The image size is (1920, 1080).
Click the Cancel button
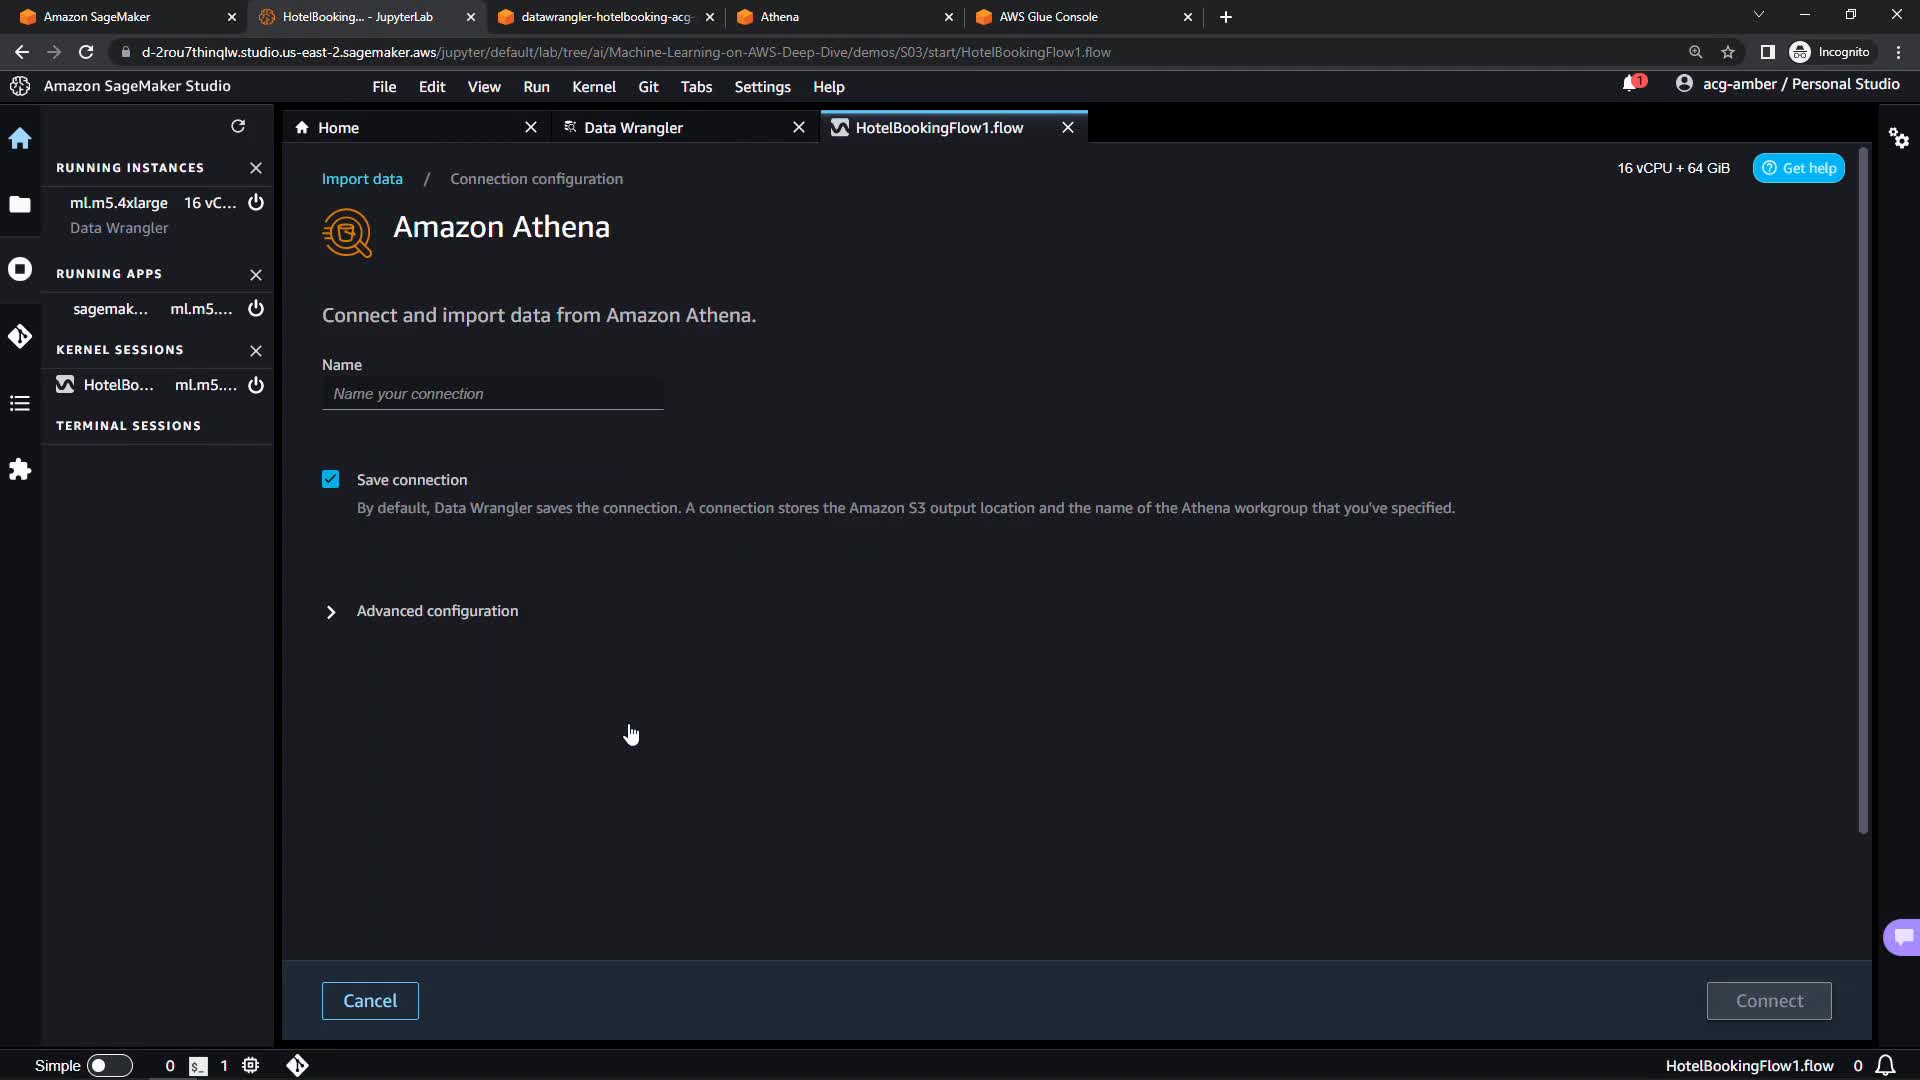pos(370,1001)
